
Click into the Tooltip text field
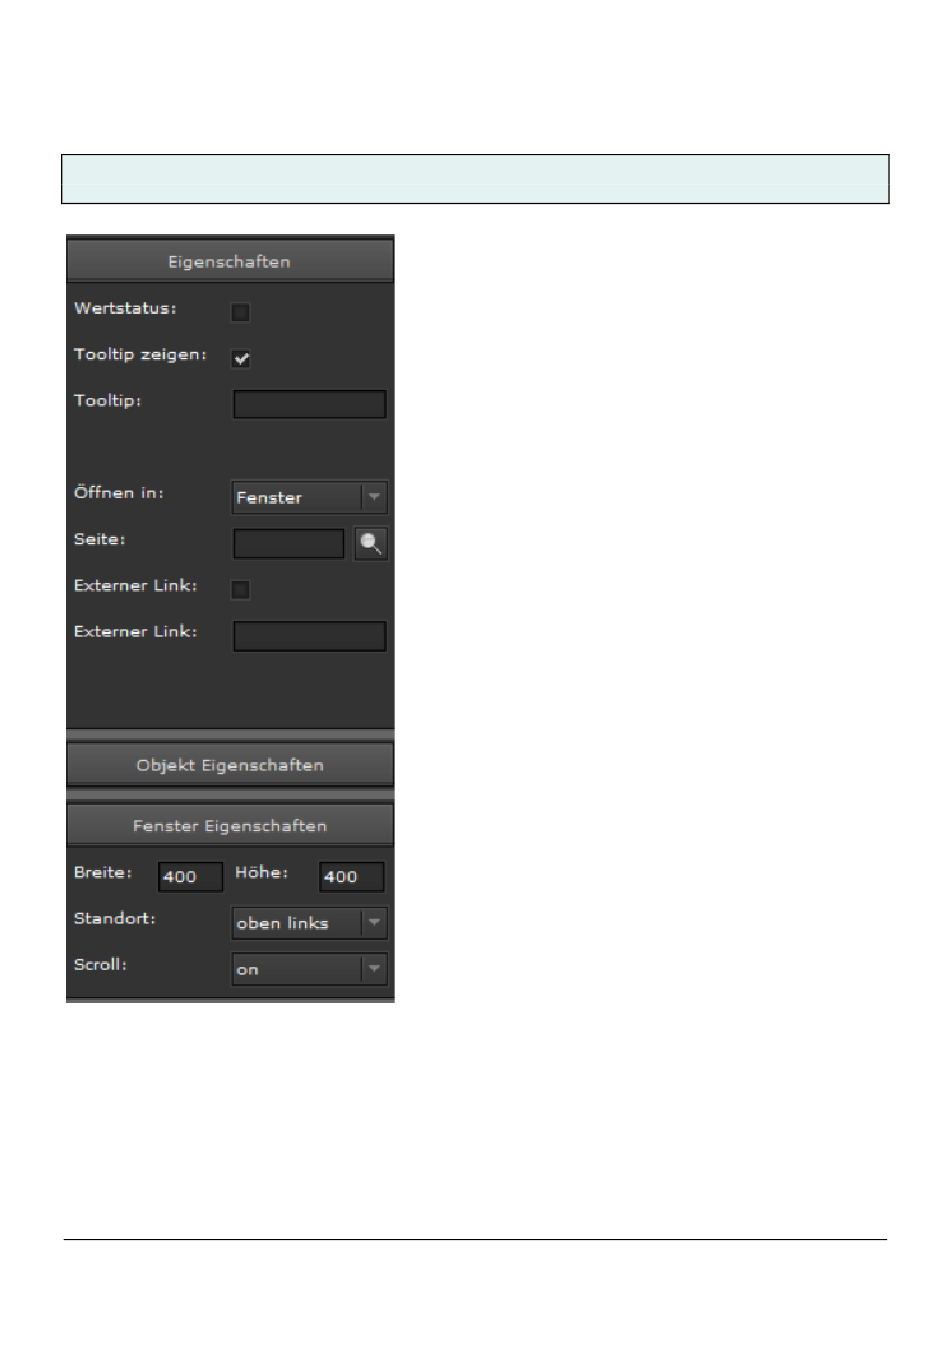(309, 404)
